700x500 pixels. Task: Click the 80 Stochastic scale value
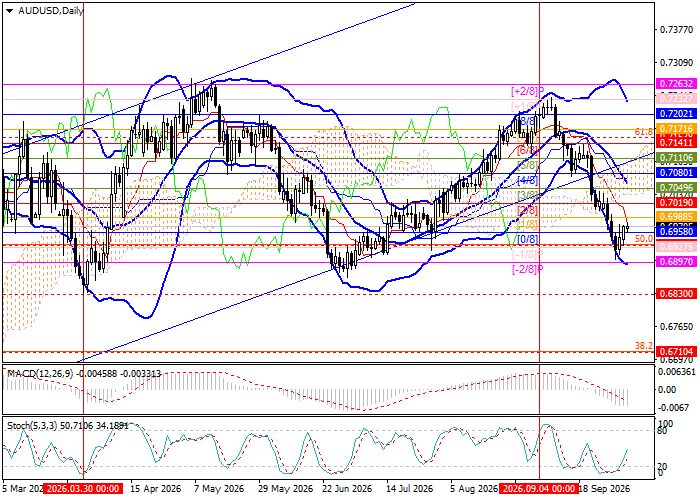click(x=663, y=431)
